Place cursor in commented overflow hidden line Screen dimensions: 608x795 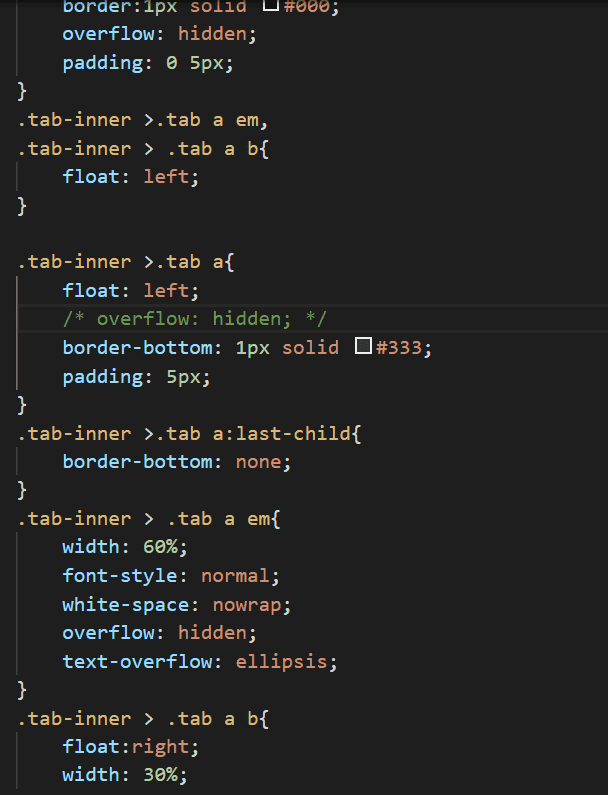click(x=195, y=319)
